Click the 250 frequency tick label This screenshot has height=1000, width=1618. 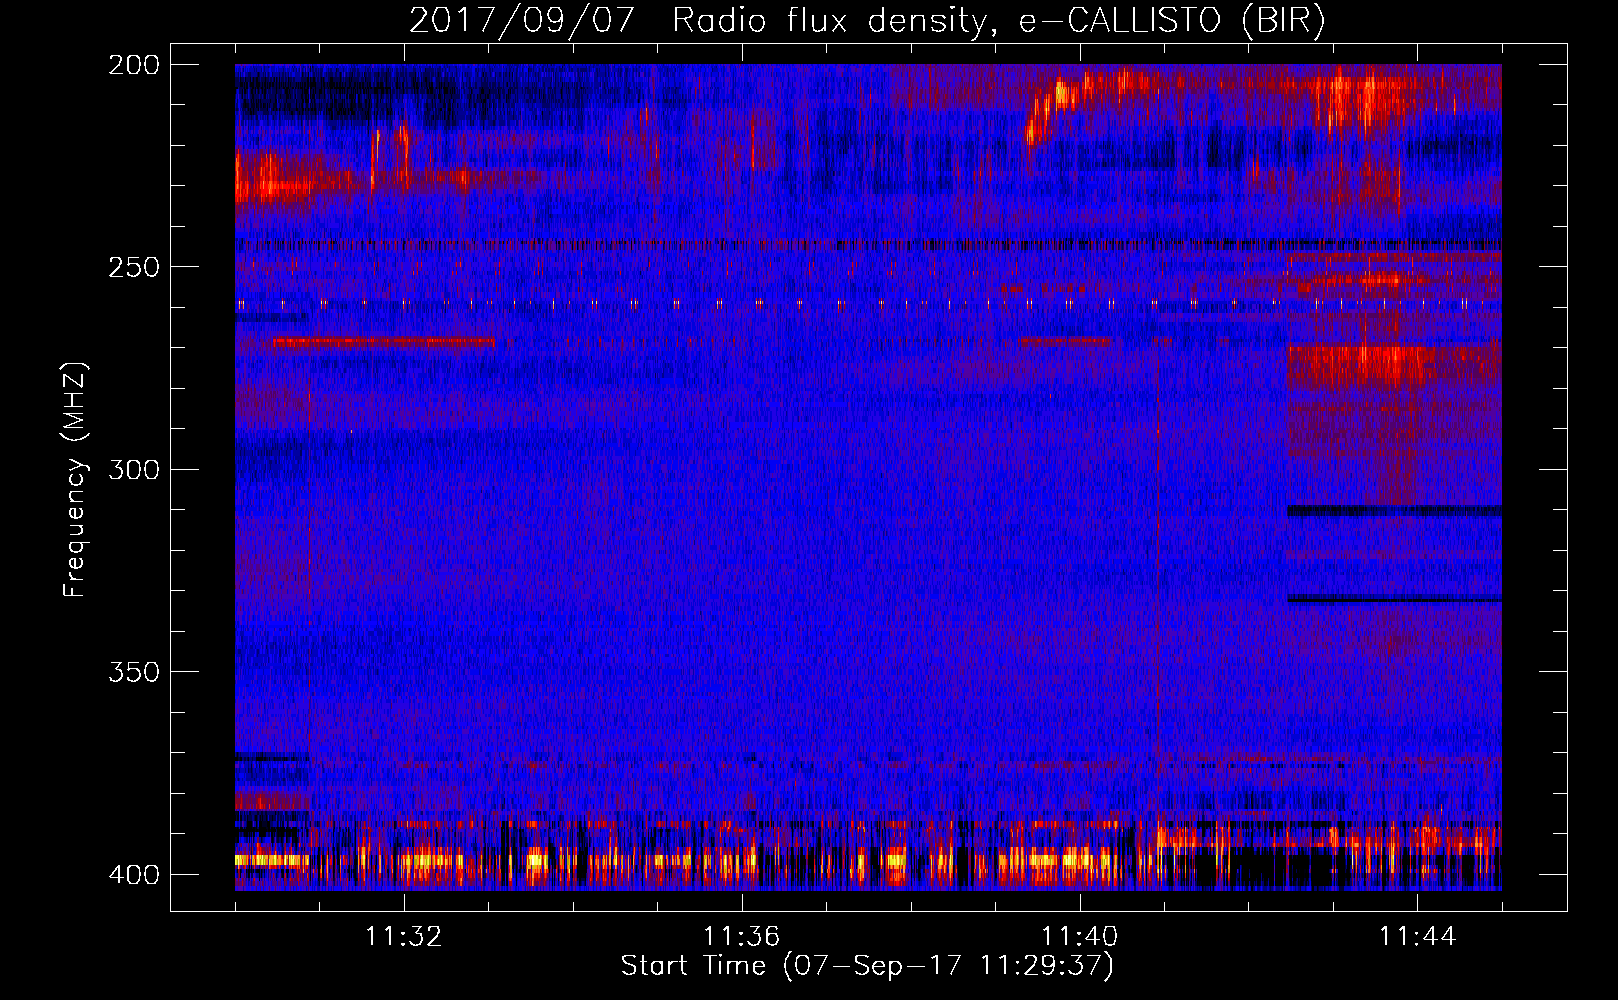click(134, 267)
